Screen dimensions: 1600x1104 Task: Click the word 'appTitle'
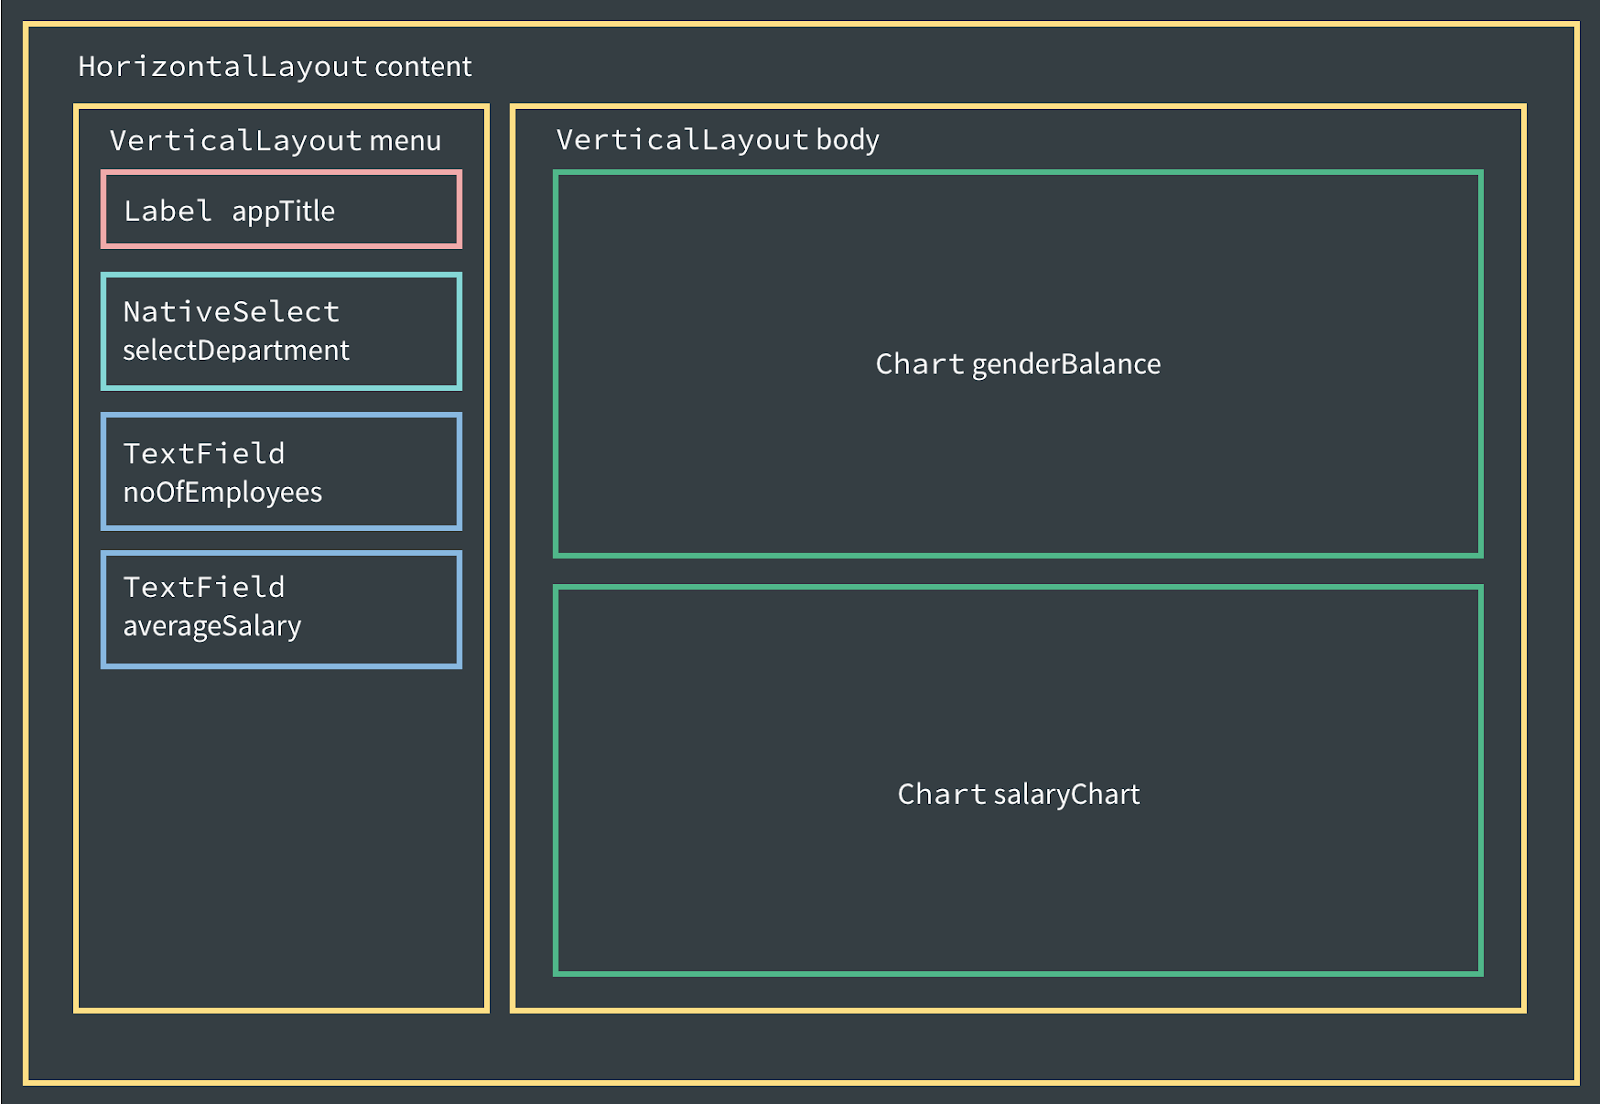tap(283, 212)
